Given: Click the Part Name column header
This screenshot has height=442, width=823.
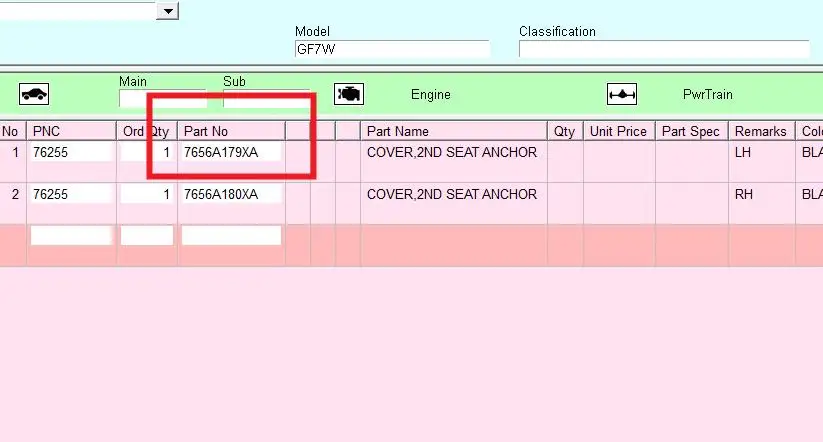Looking at the screenshot, I should click(x=398, y=131).
